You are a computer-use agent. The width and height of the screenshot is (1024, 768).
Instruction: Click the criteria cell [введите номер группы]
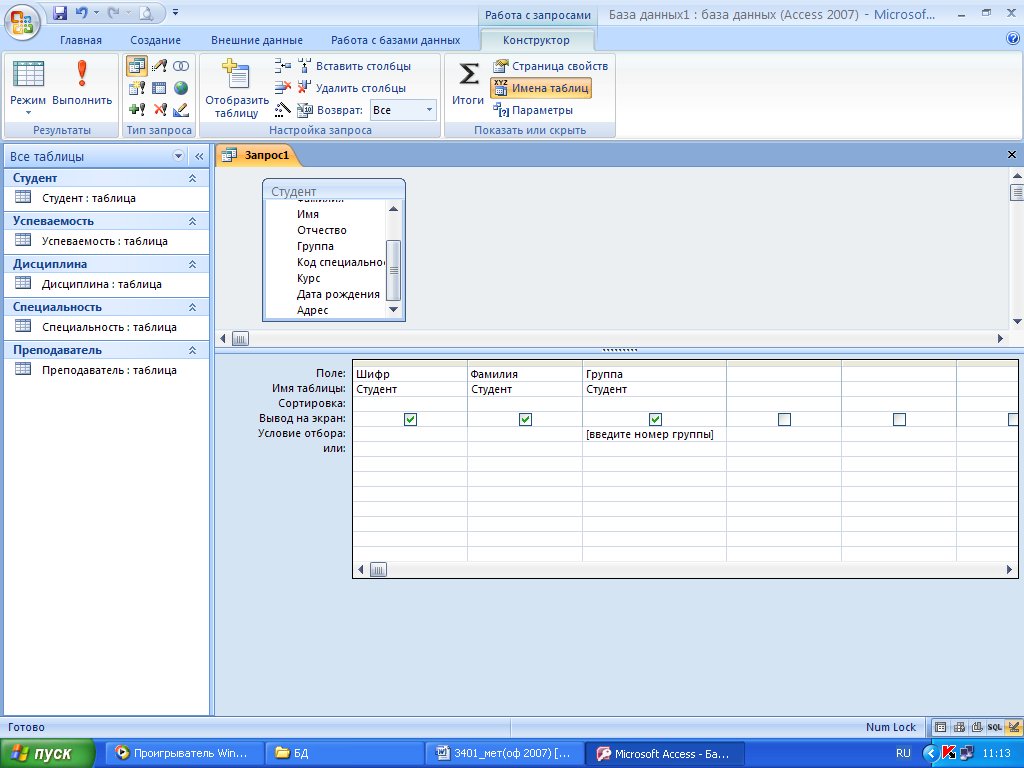tap(654, 434)
